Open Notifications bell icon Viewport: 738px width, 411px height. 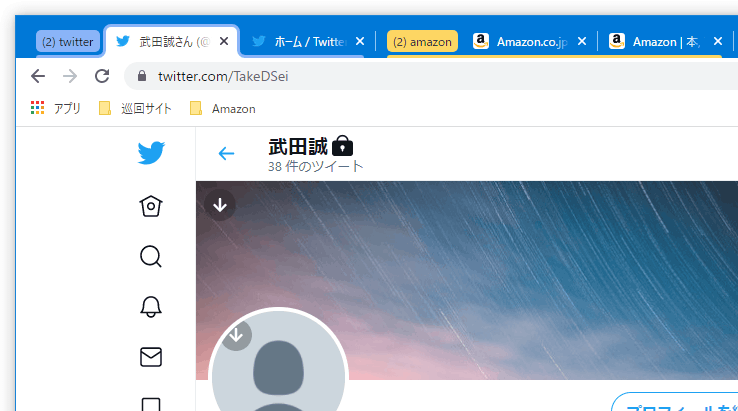pos(151,306)
